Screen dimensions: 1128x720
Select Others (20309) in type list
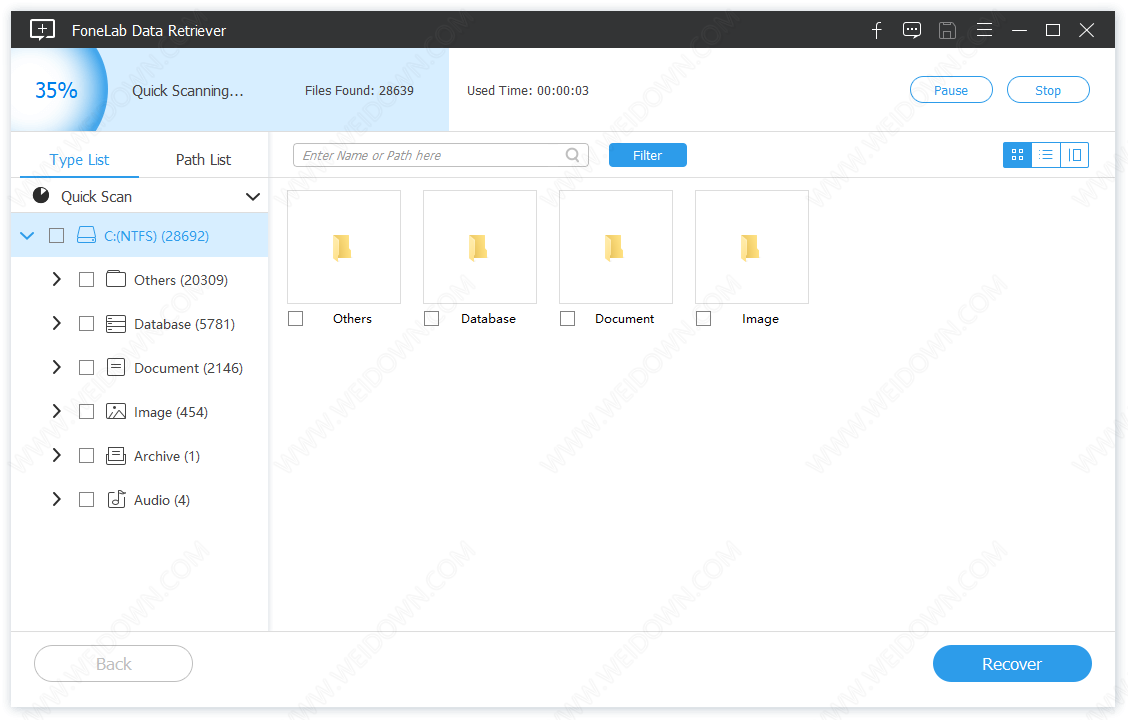coord(181,280)
